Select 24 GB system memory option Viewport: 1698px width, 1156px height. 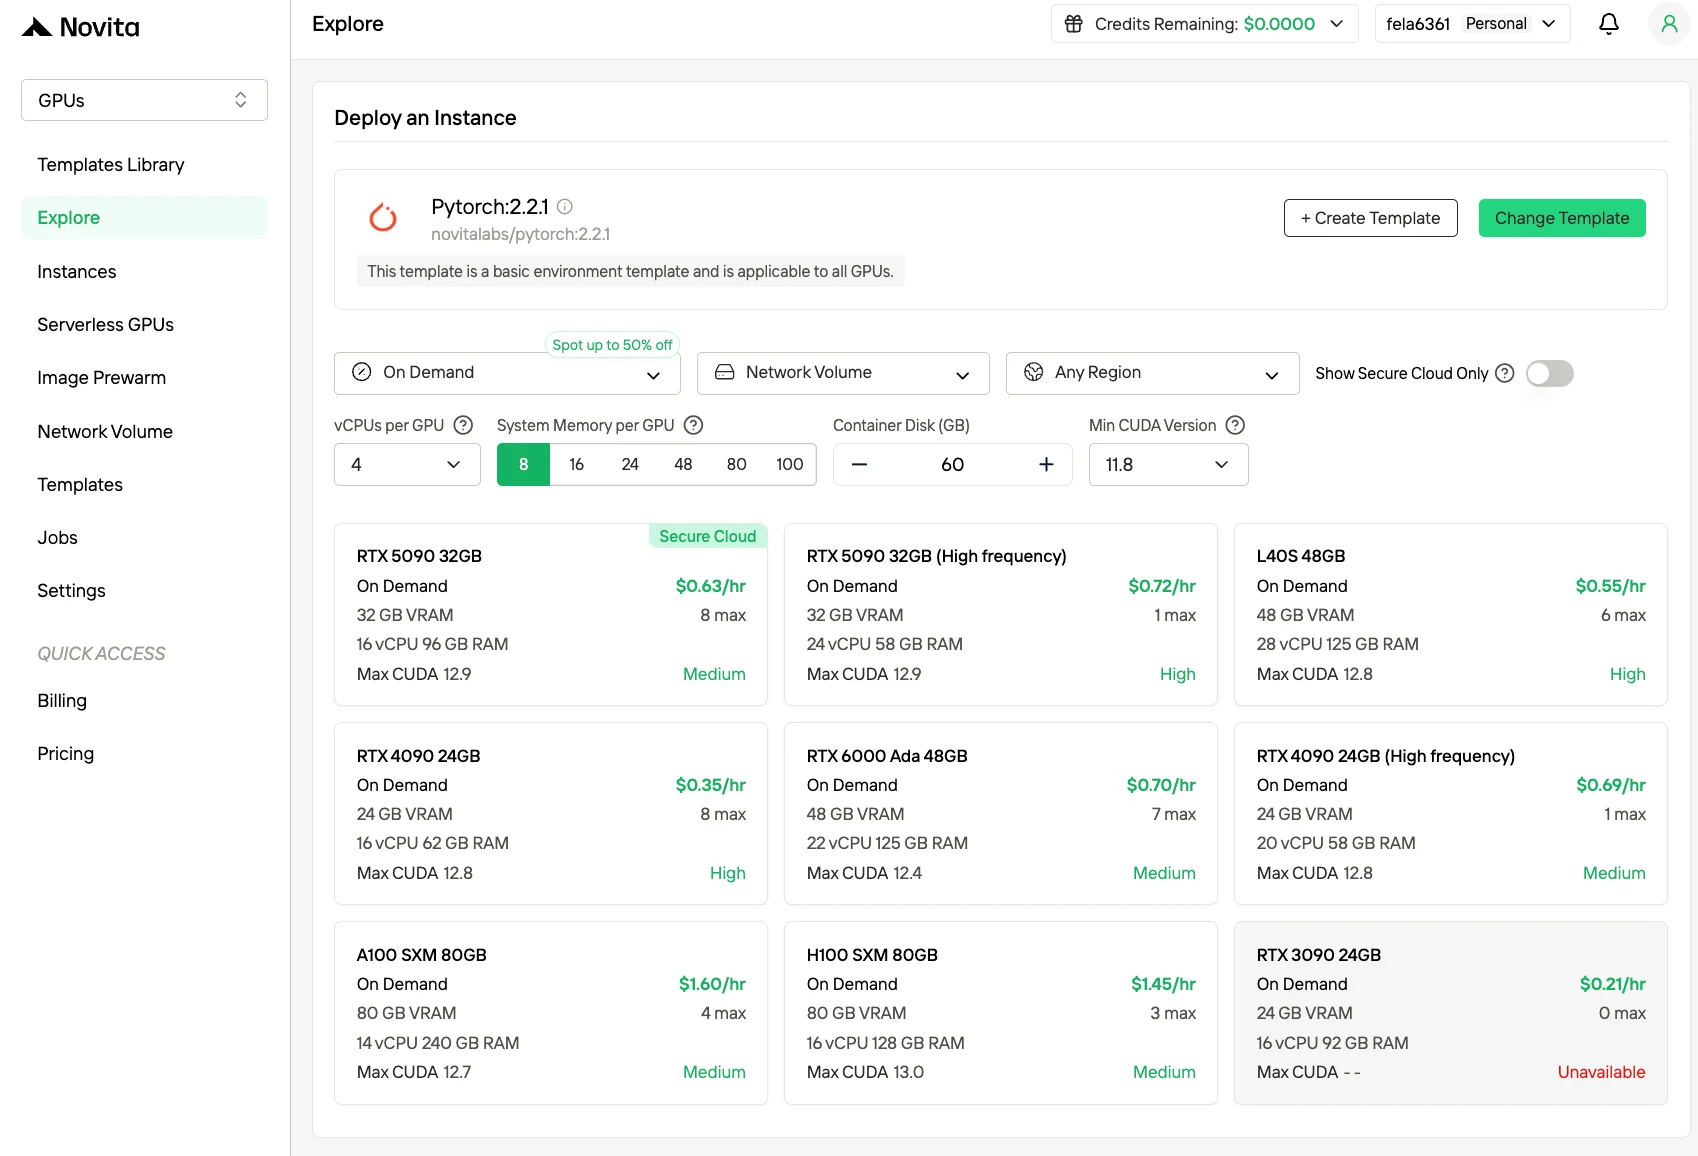(630, 464)
